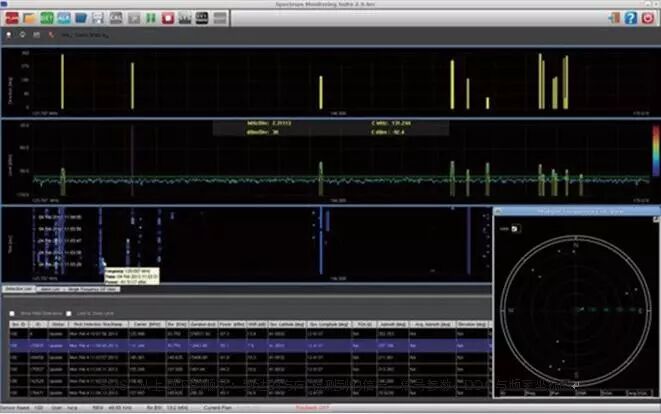661x414 pixels.
Task: Toggle the checkbox in the polar plot window
Action: [515, 229]
